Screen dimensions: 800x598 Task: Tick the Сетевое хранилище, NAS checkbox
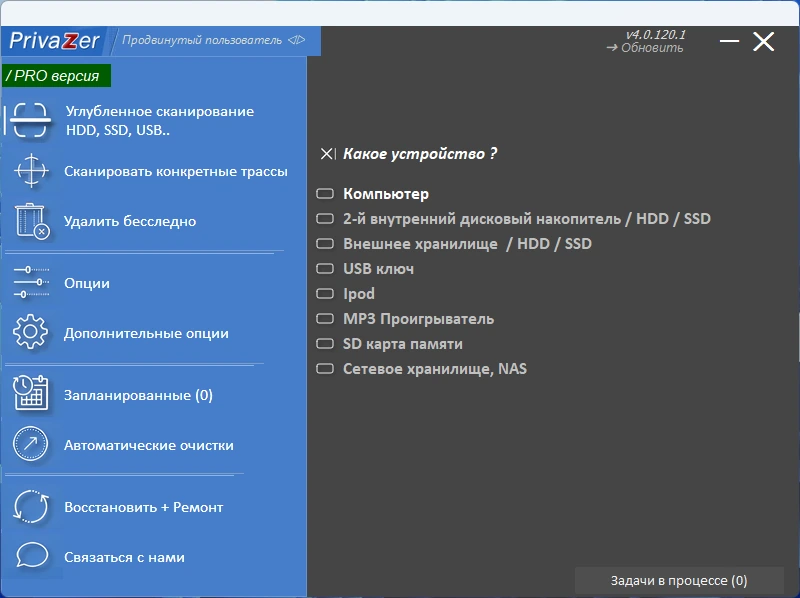pos(325,369)
